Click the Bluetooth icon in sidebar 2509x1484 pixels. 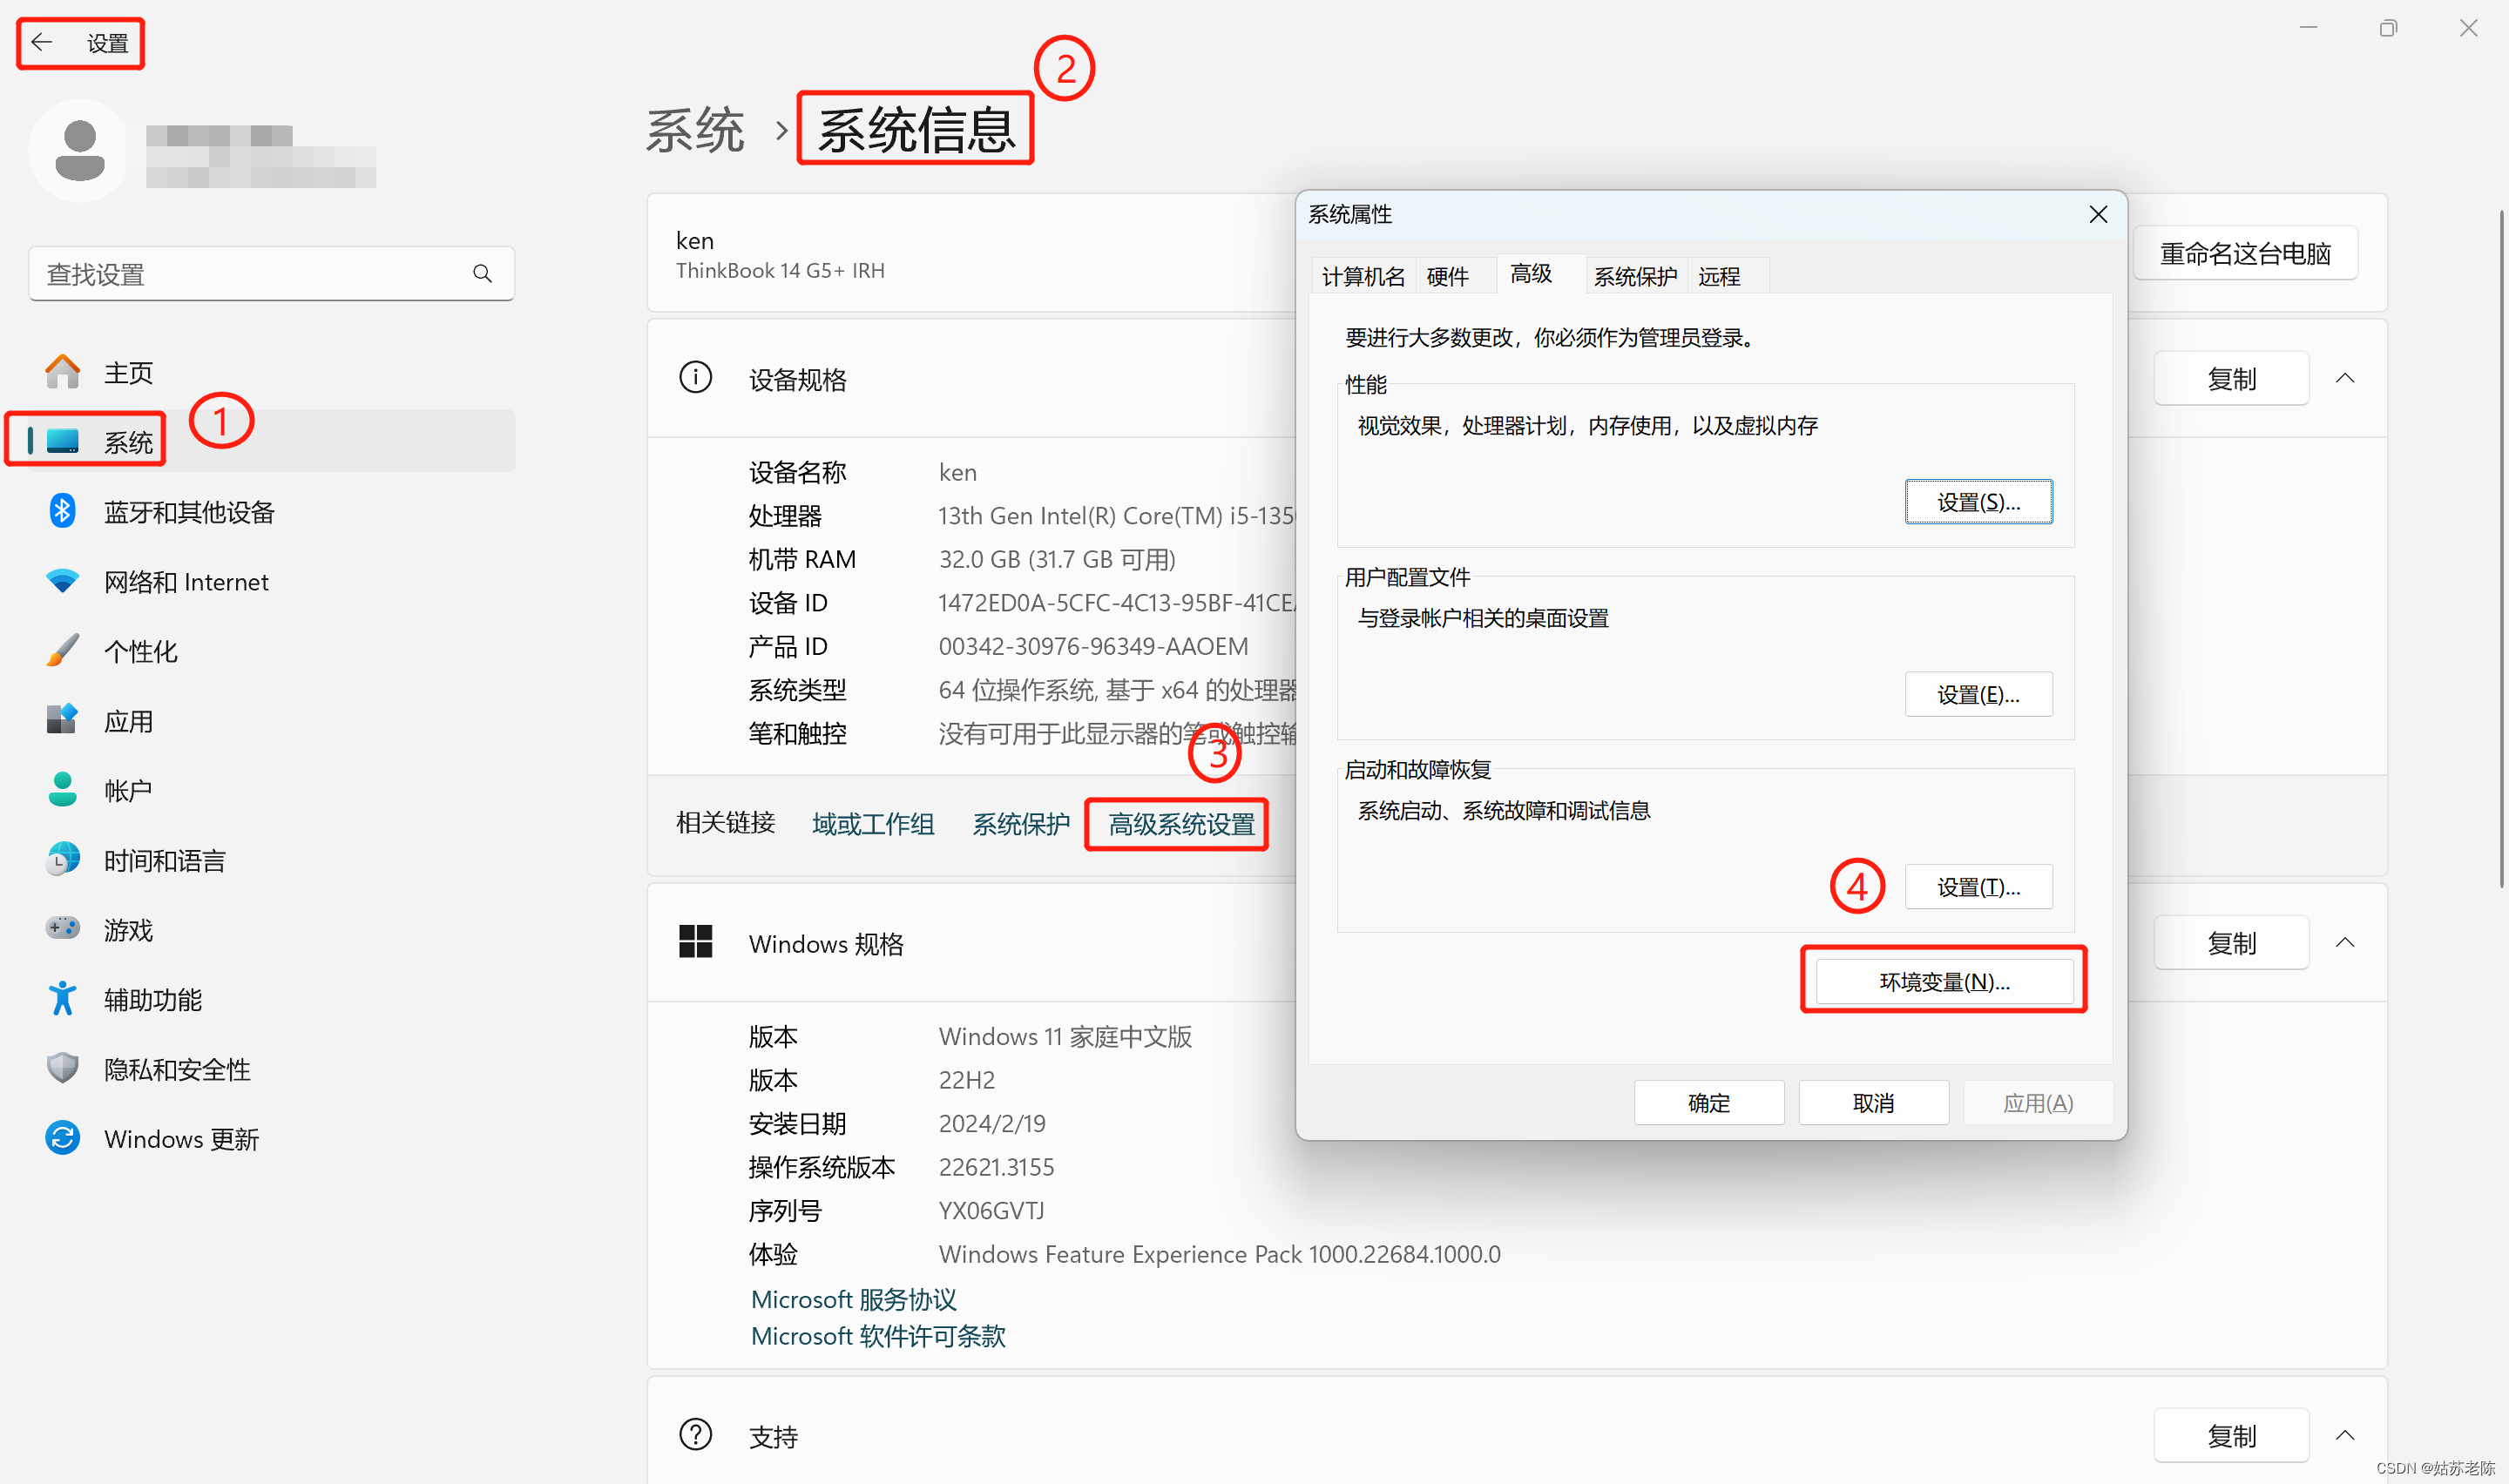pyautogui.click(x=62, y=511)
